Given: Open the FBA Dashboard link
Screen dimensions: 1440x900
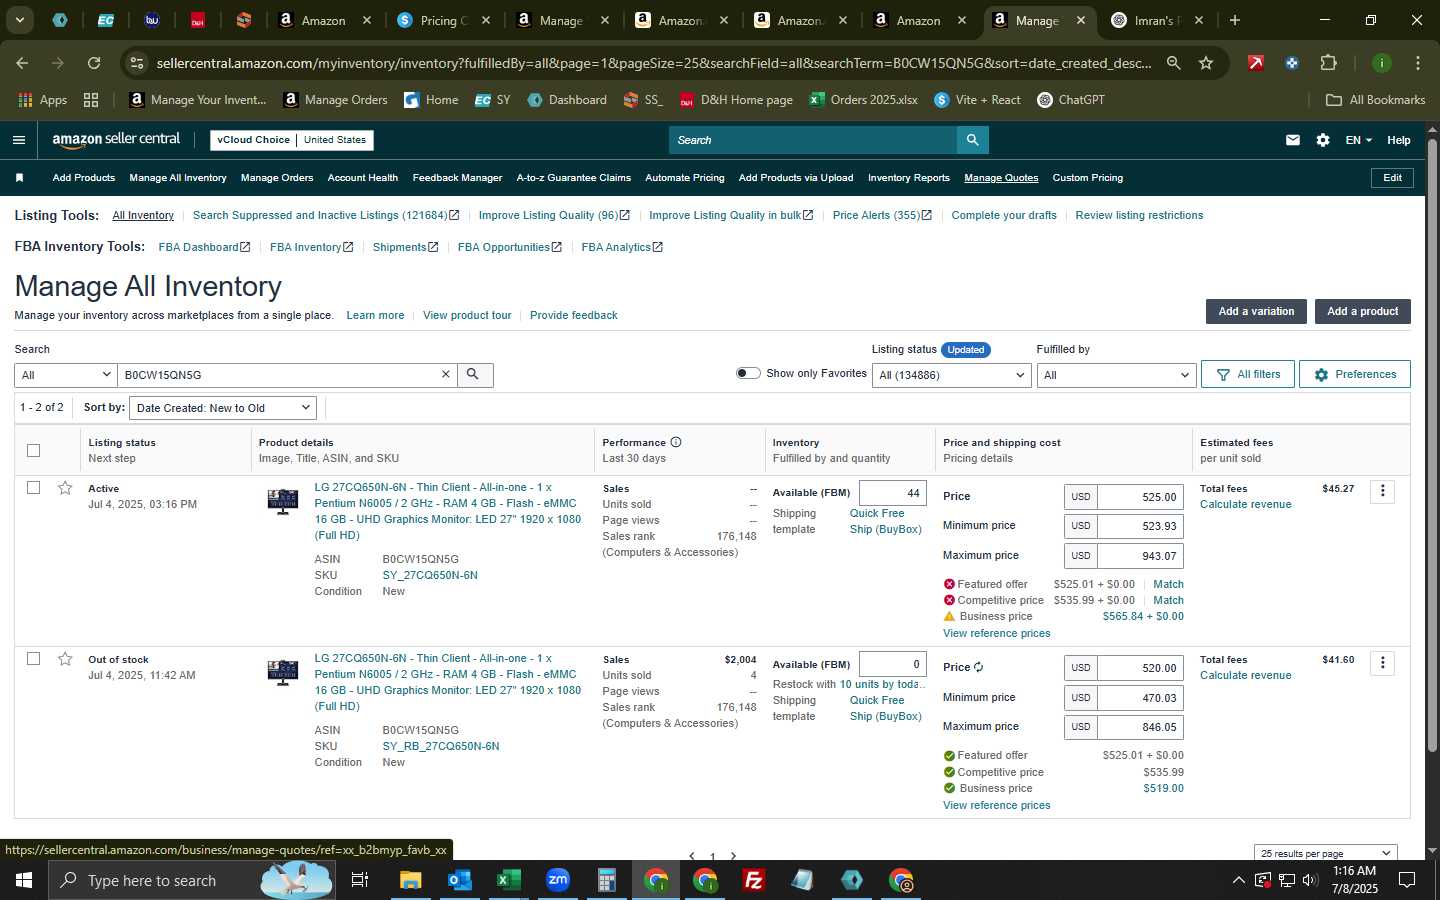Looking at the screenshot, I should (x=204, y=247).
